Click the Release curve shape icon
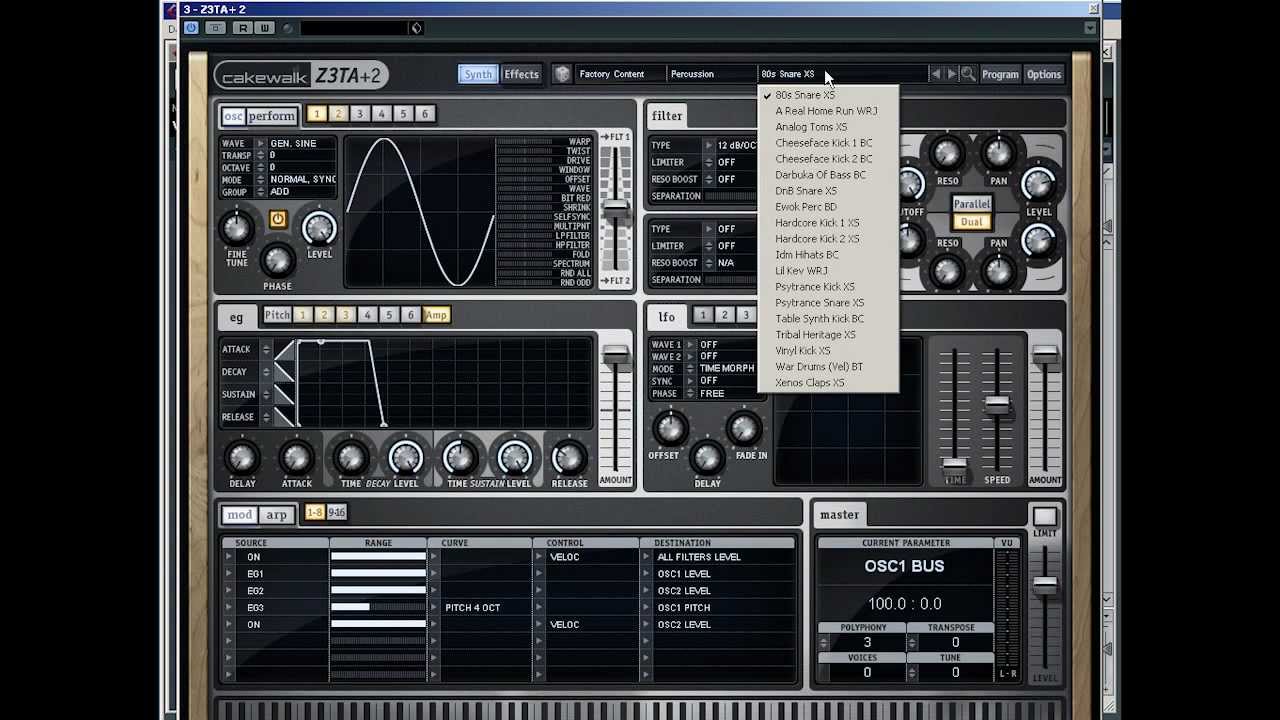The image size is (1280, 720). point(284,417)
